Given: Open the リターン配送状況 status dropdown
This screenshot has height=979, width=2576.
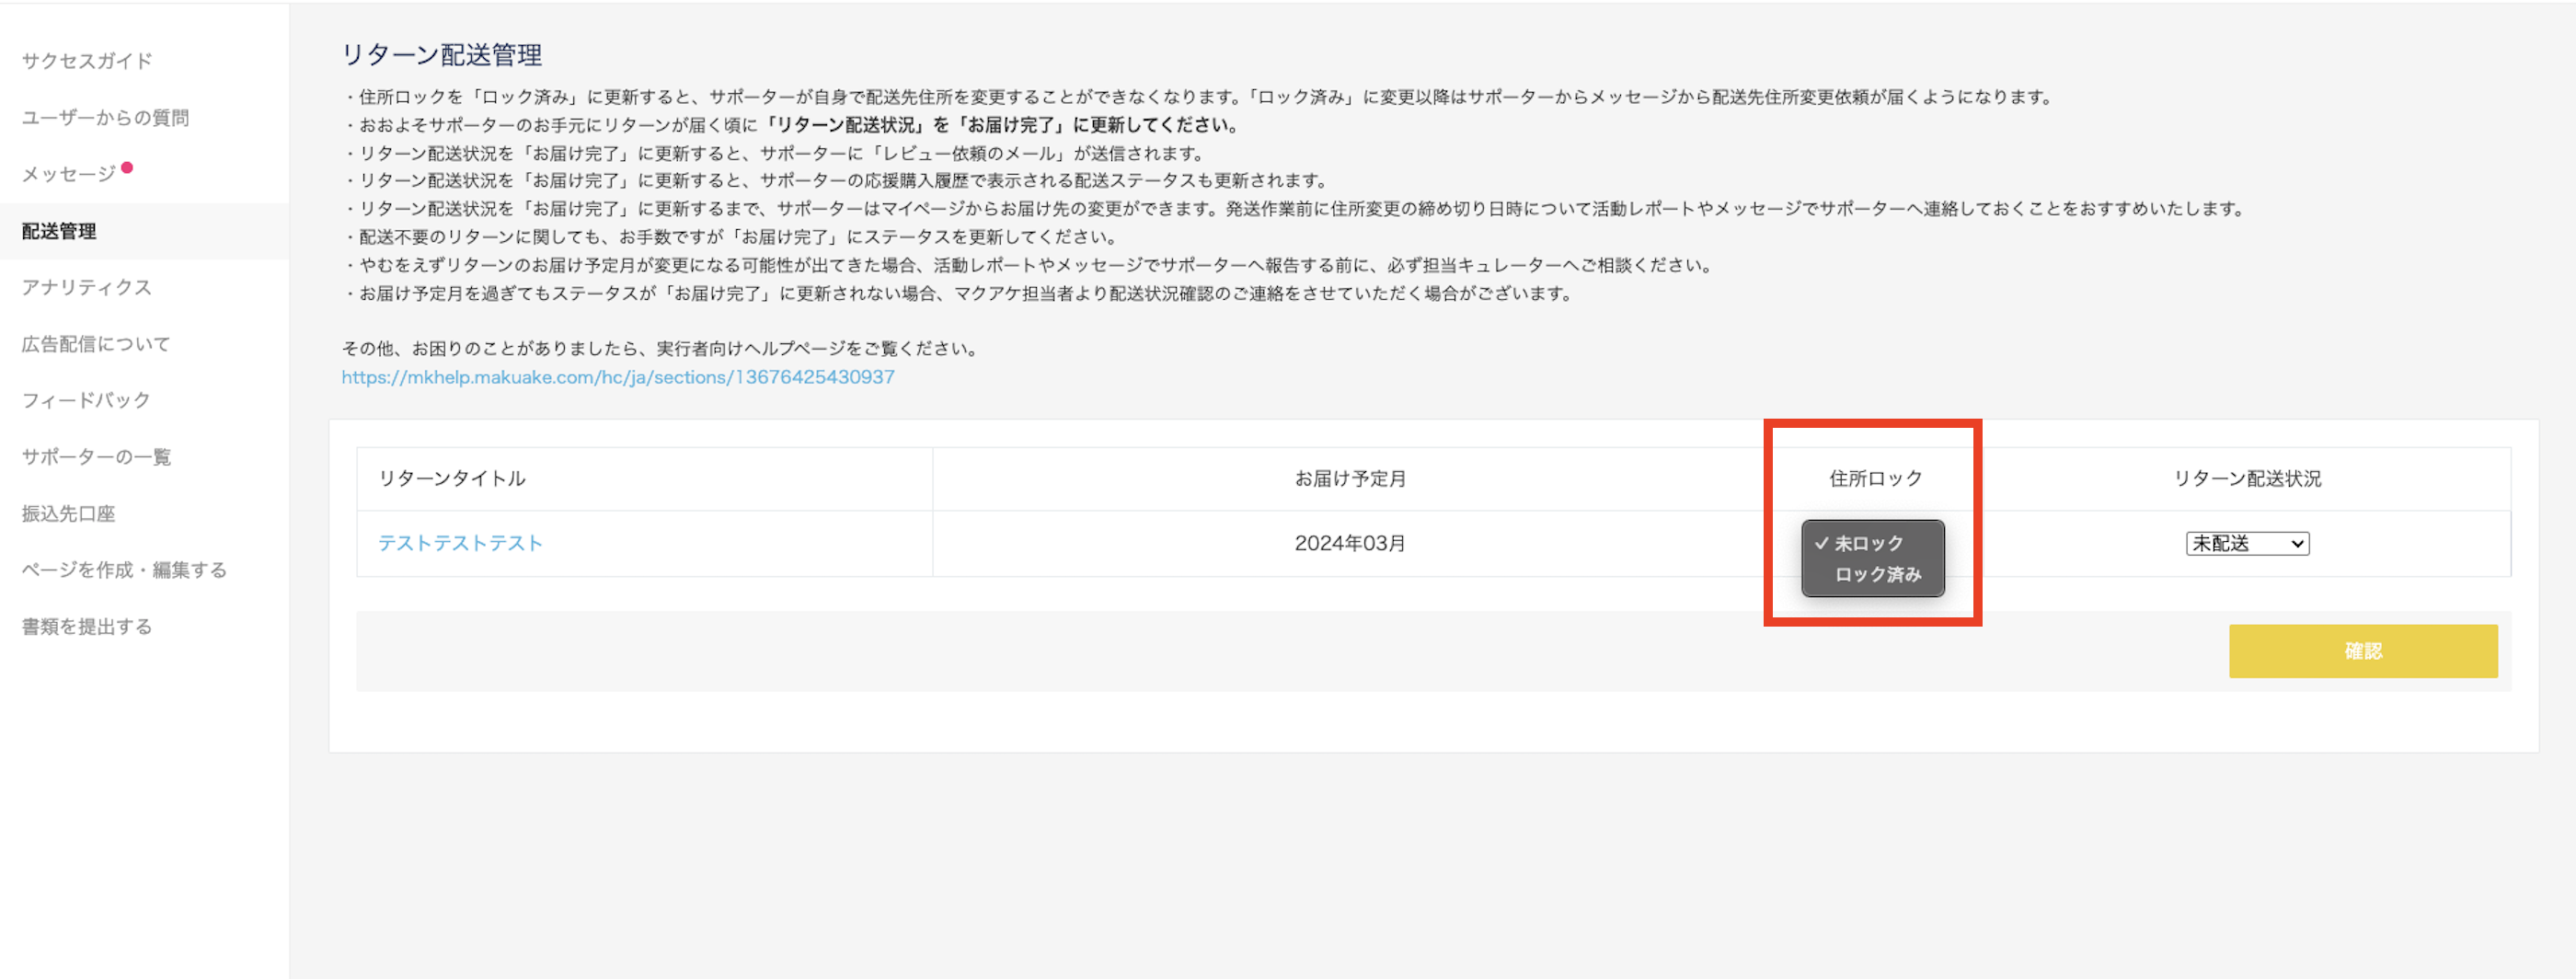Looking at the screenshot, I should (x=2247, y=543).
